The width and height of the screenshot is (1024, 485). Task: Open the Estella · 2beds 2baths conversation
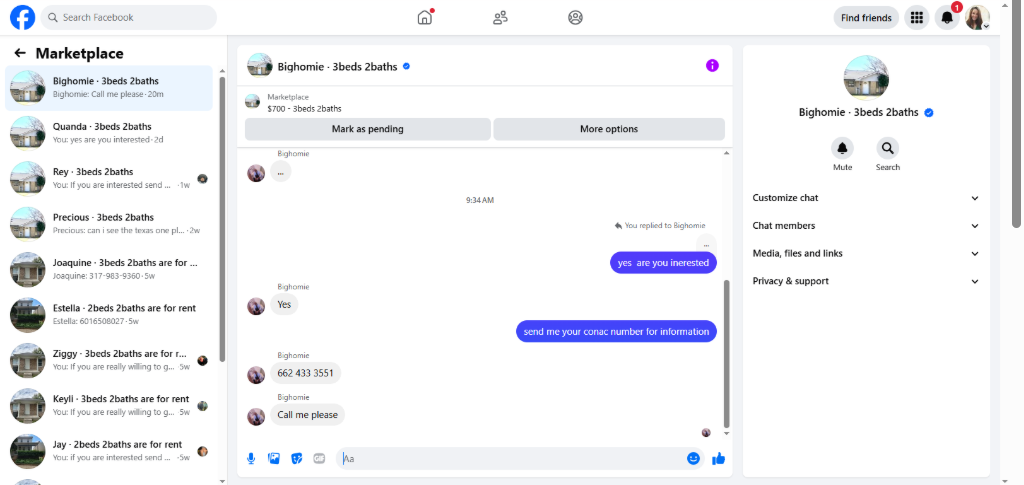[109, 315]
